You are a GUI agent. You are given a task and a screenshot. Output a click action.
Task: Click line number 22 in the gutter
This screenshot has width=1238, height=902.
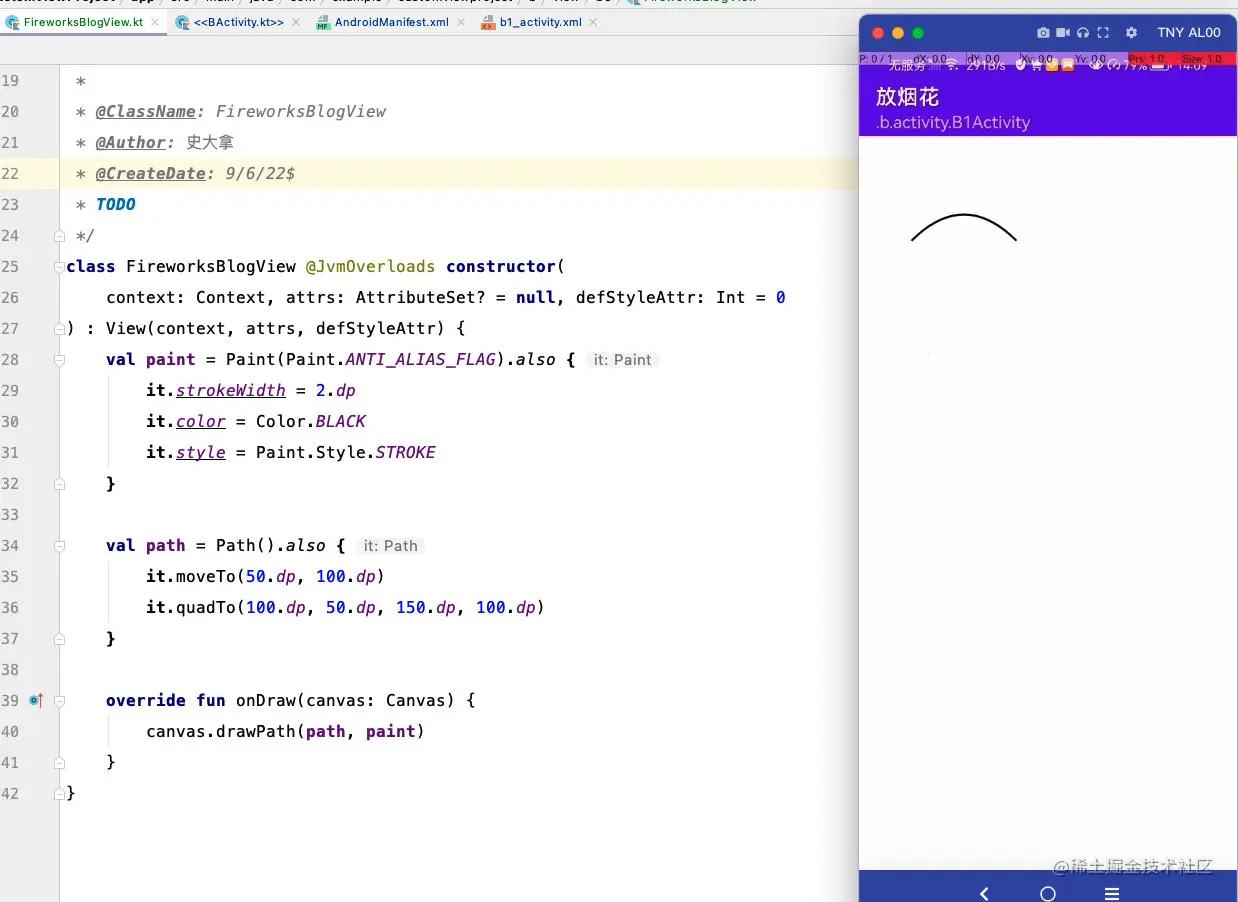click(10, 173)
